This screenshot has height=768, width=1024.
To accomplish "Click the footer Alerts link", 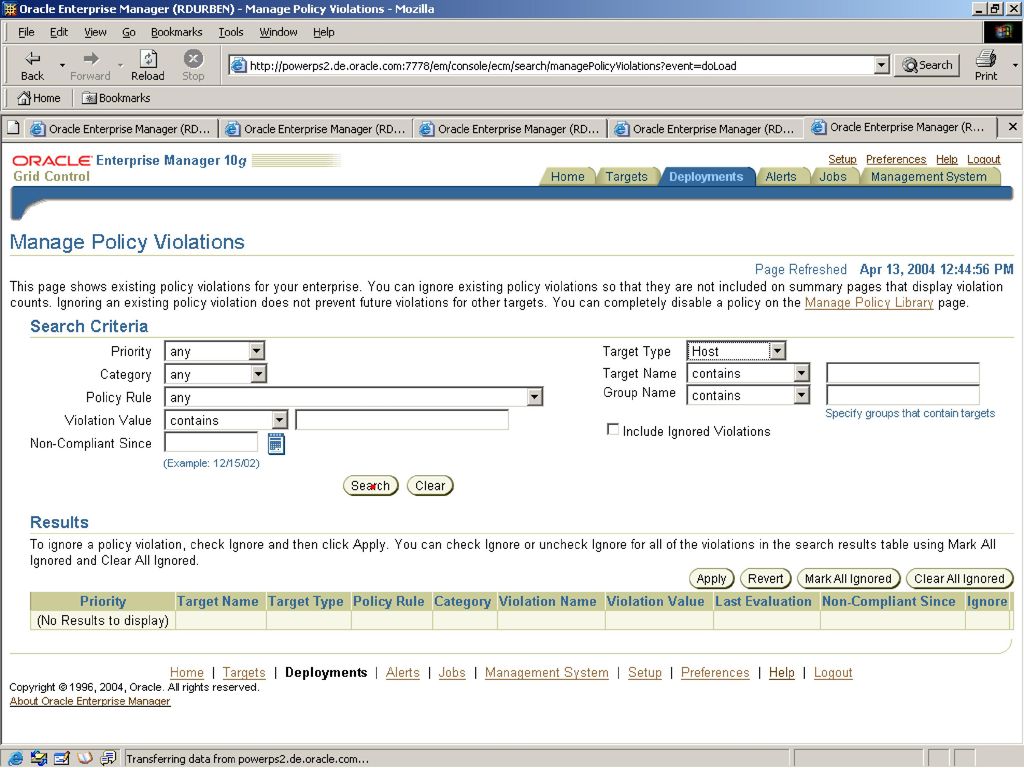I will point(402,673).
